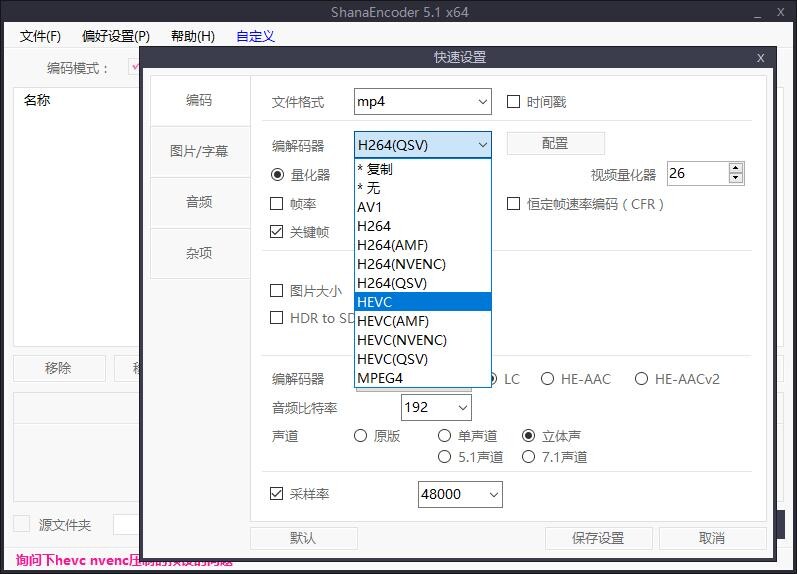797x574 pixels.
Task: Select MPEG4 from the codec list
Action: 380,378
